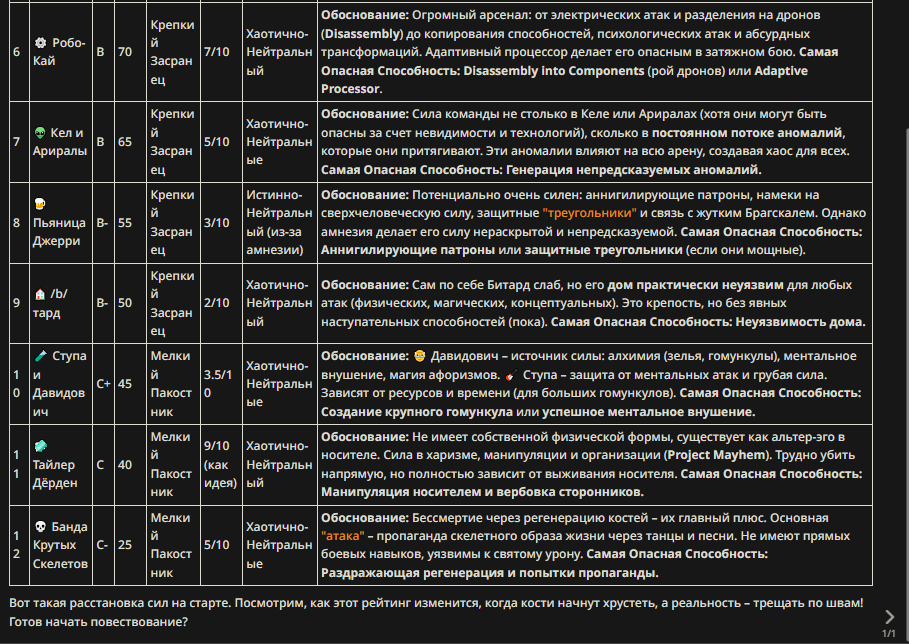Click bold text Генерация непредсказуемых аномалий
This screenshot has width=909, height=644.
[x=634, y=170]
